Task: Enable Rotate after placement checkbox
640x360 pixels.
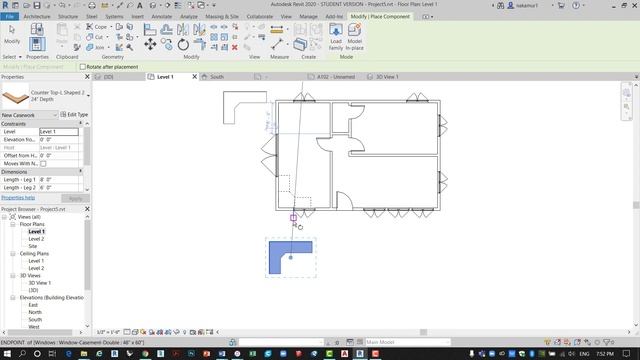Action: (x=83, y=67)
